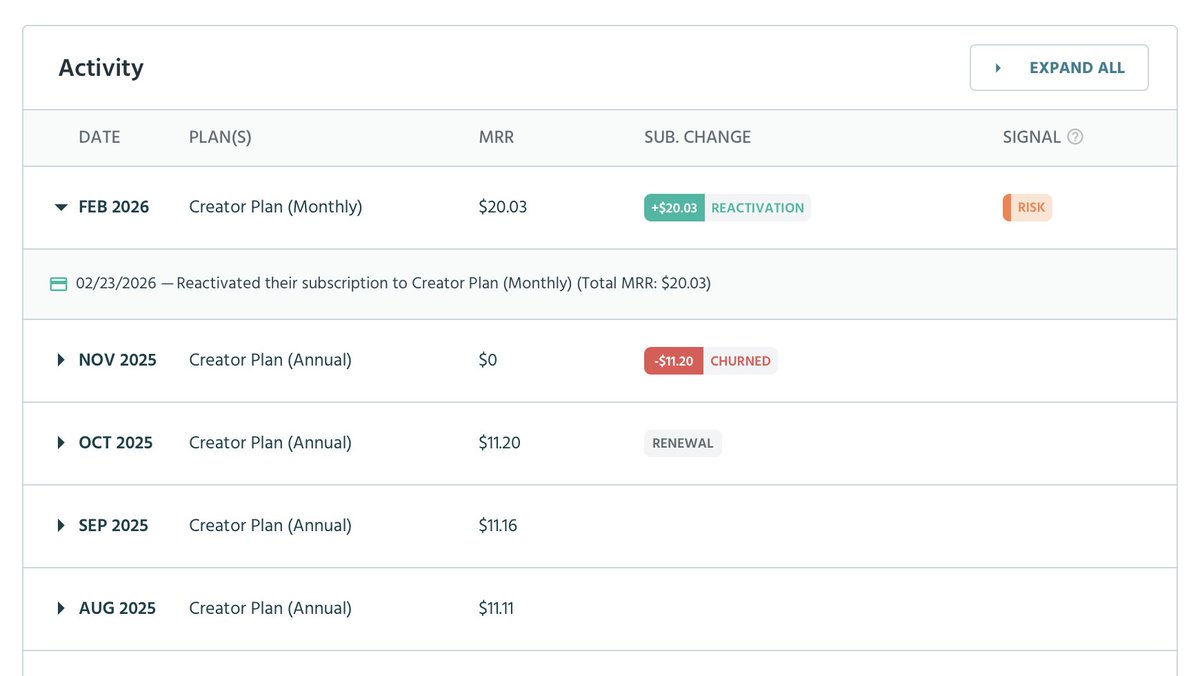The height and width of the screenshot is (676, 1200).
Task: Open the Signal help question-mark icon
Action: (x=1075, y=137)
